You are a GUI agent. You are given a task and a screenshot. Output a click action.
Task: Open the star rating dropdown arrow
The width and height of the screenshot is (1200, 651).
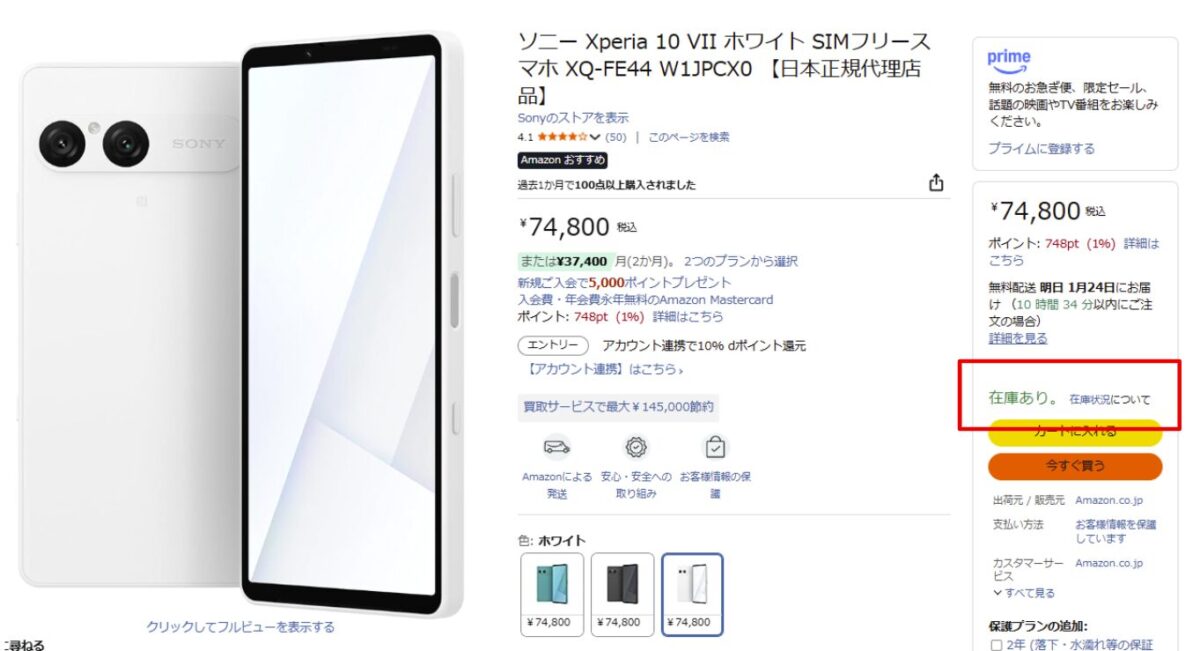[x=595, y=137]
